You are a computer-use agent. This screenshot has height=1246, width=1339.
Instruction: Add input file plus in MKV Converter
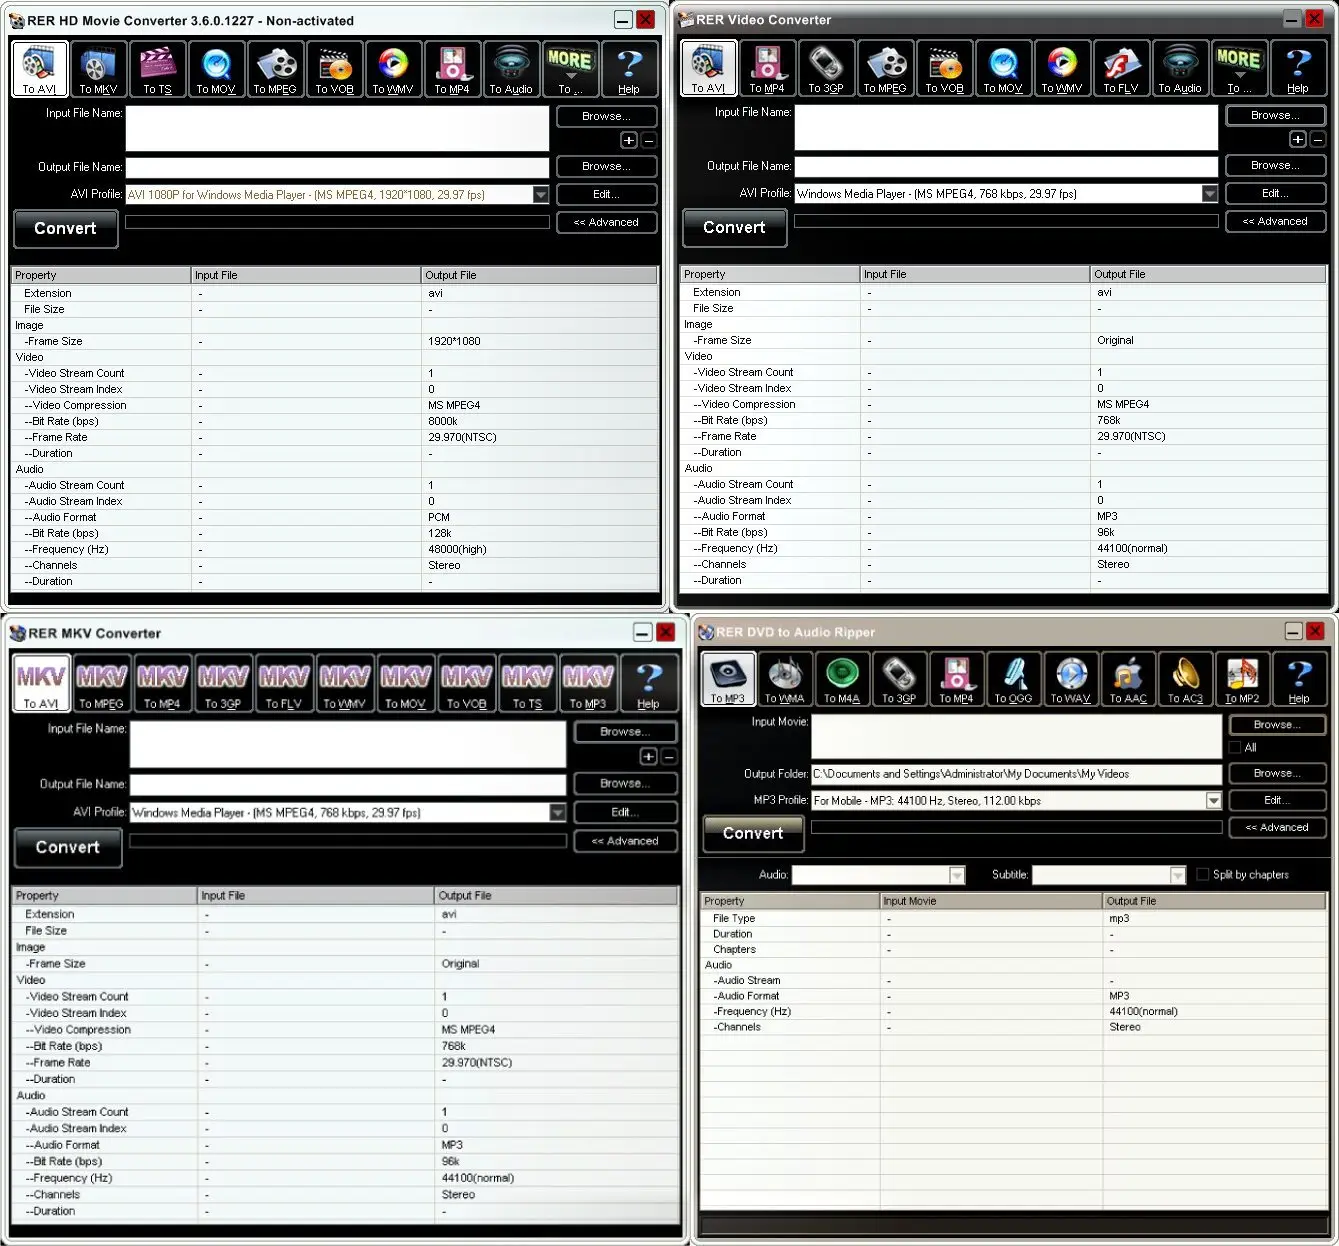click(648, 757)
